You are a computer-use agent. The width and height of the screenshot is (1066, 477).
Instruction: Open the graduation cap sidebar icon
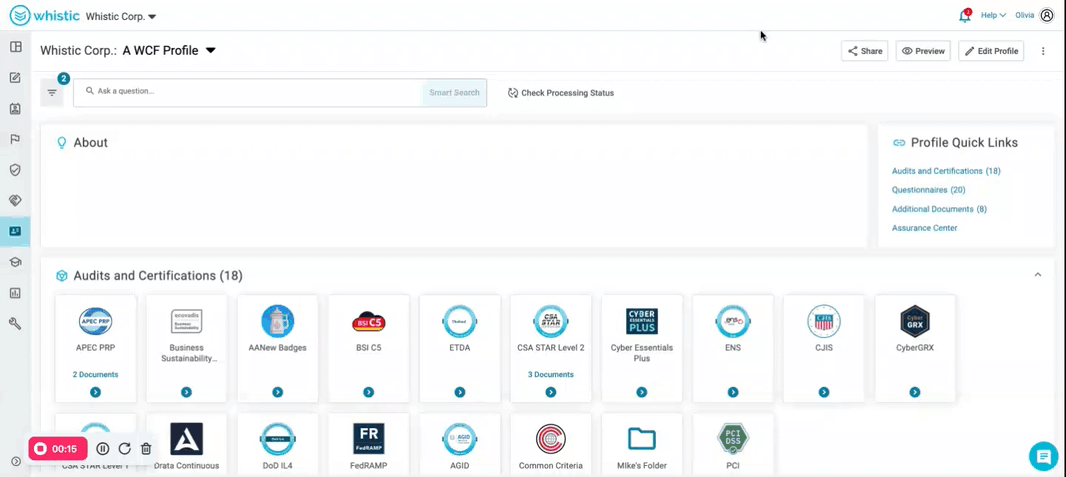[15, 262]
